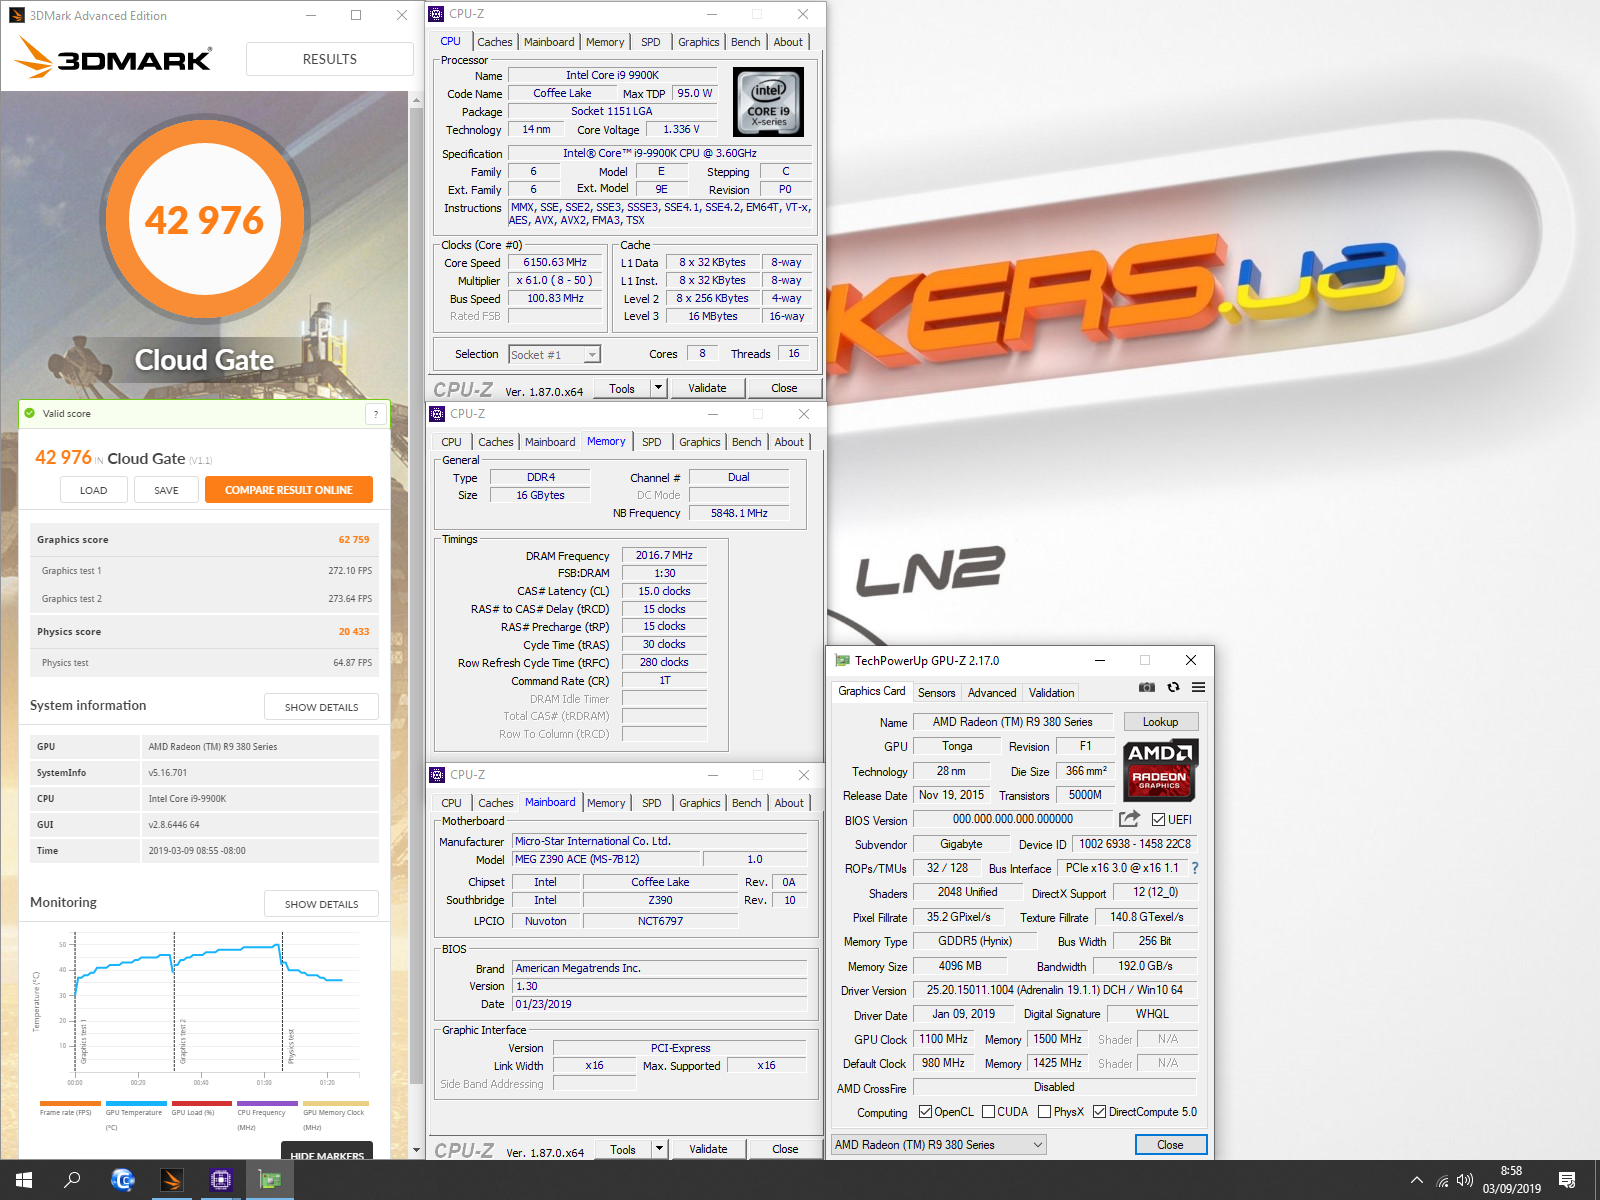This screenshot has width=1600, height=1200.
Task: Open the system tray volume icon
Action: pyautogui.click(x=1465, y=1180)
